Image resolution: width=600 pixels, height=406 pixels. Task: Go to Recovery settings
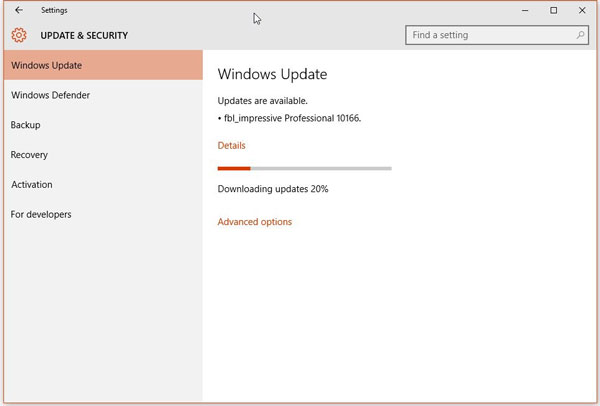pyautogui.click(x=103, y=155)
